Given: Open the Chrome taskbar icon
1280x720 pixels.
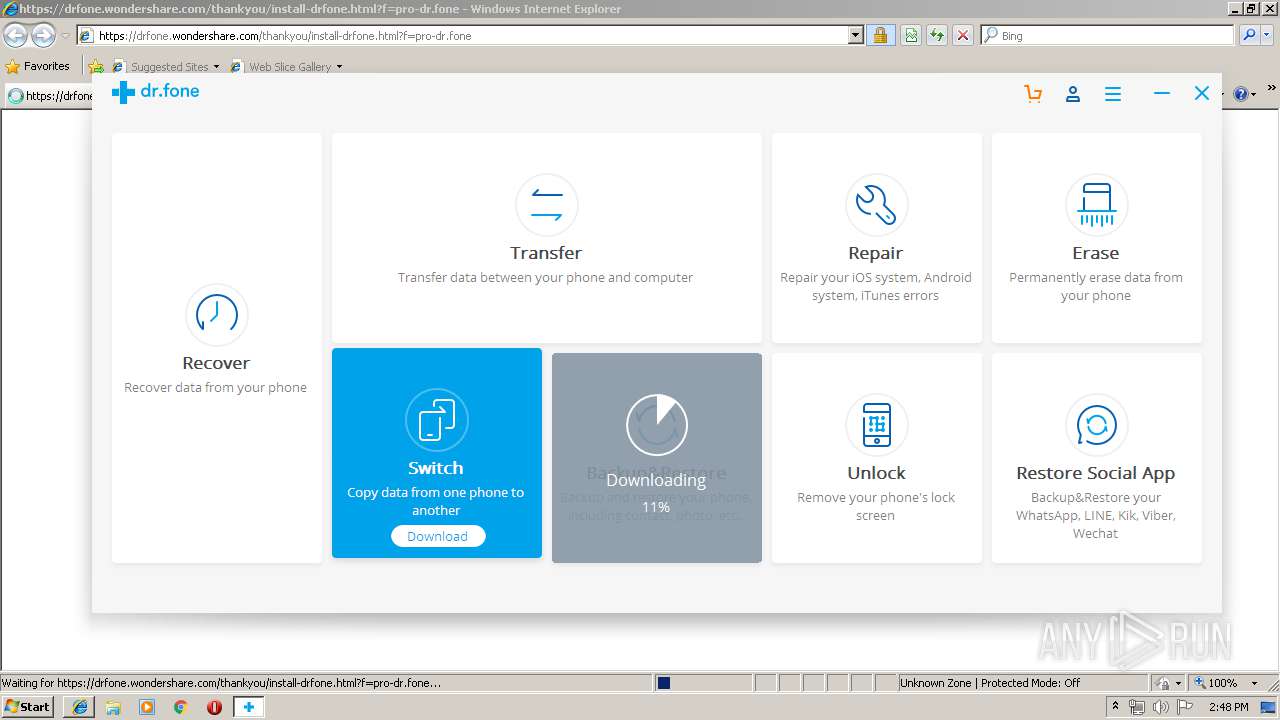Looking at the screenshot, I should [181, 707].
